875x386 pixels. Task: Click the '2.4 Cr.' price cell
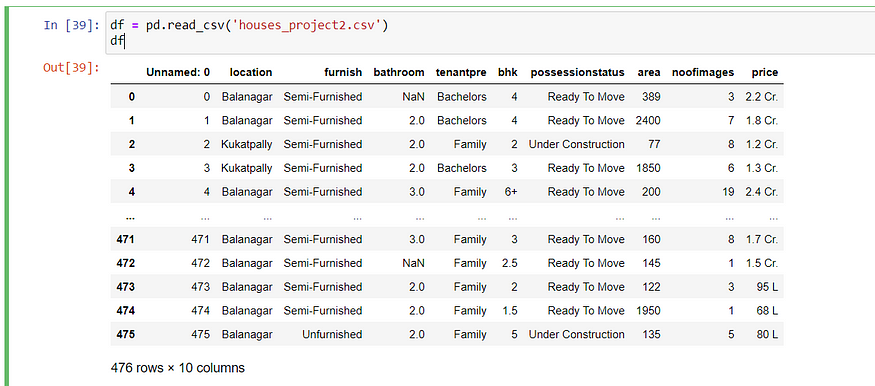pos(762,192)
